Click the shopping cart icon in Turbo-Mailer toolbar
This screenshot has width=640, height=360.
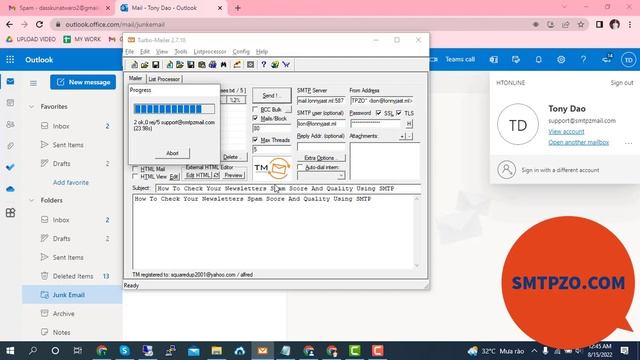pyautogui.click(x=286, y=64)
